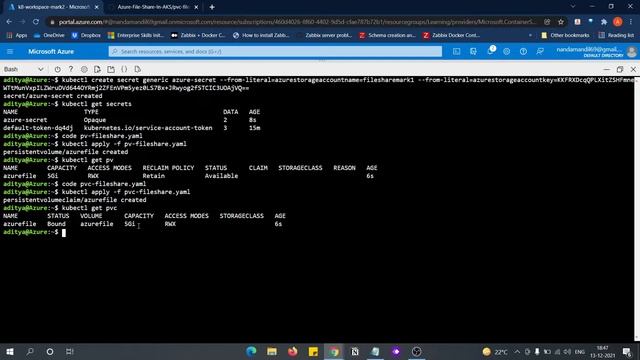
Task: Open new Cloud Shell session icon
Action: [111, 69]
